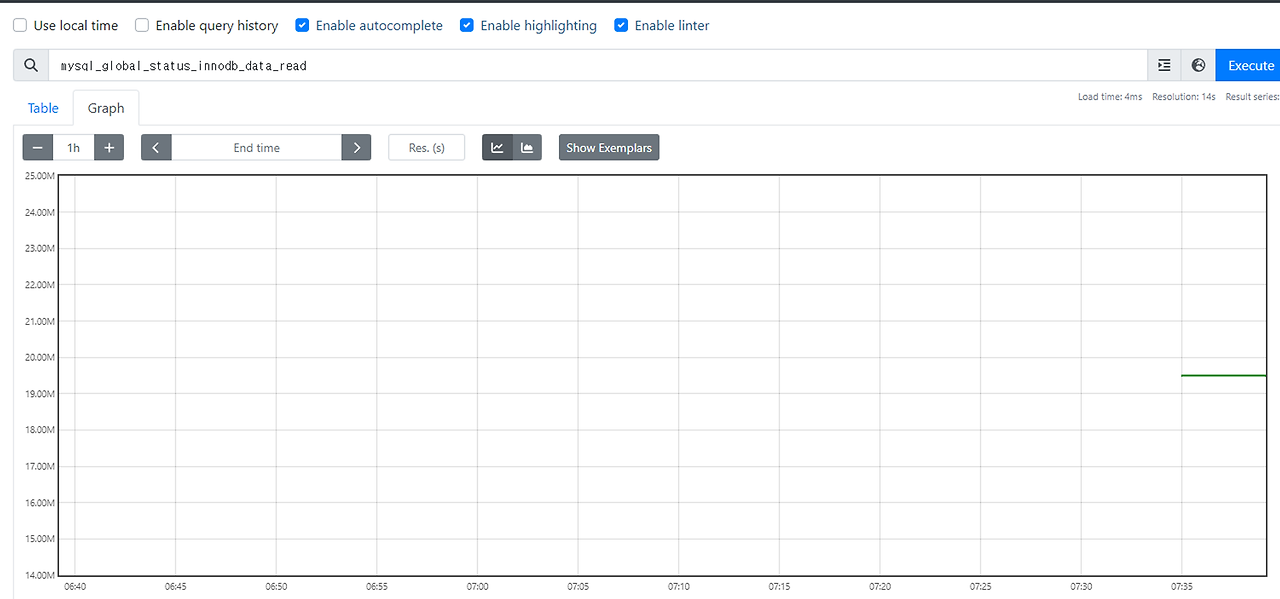Click the Show Exemplars button
The width and height of the screenshot is (1280, 599).
coord(609,148)
